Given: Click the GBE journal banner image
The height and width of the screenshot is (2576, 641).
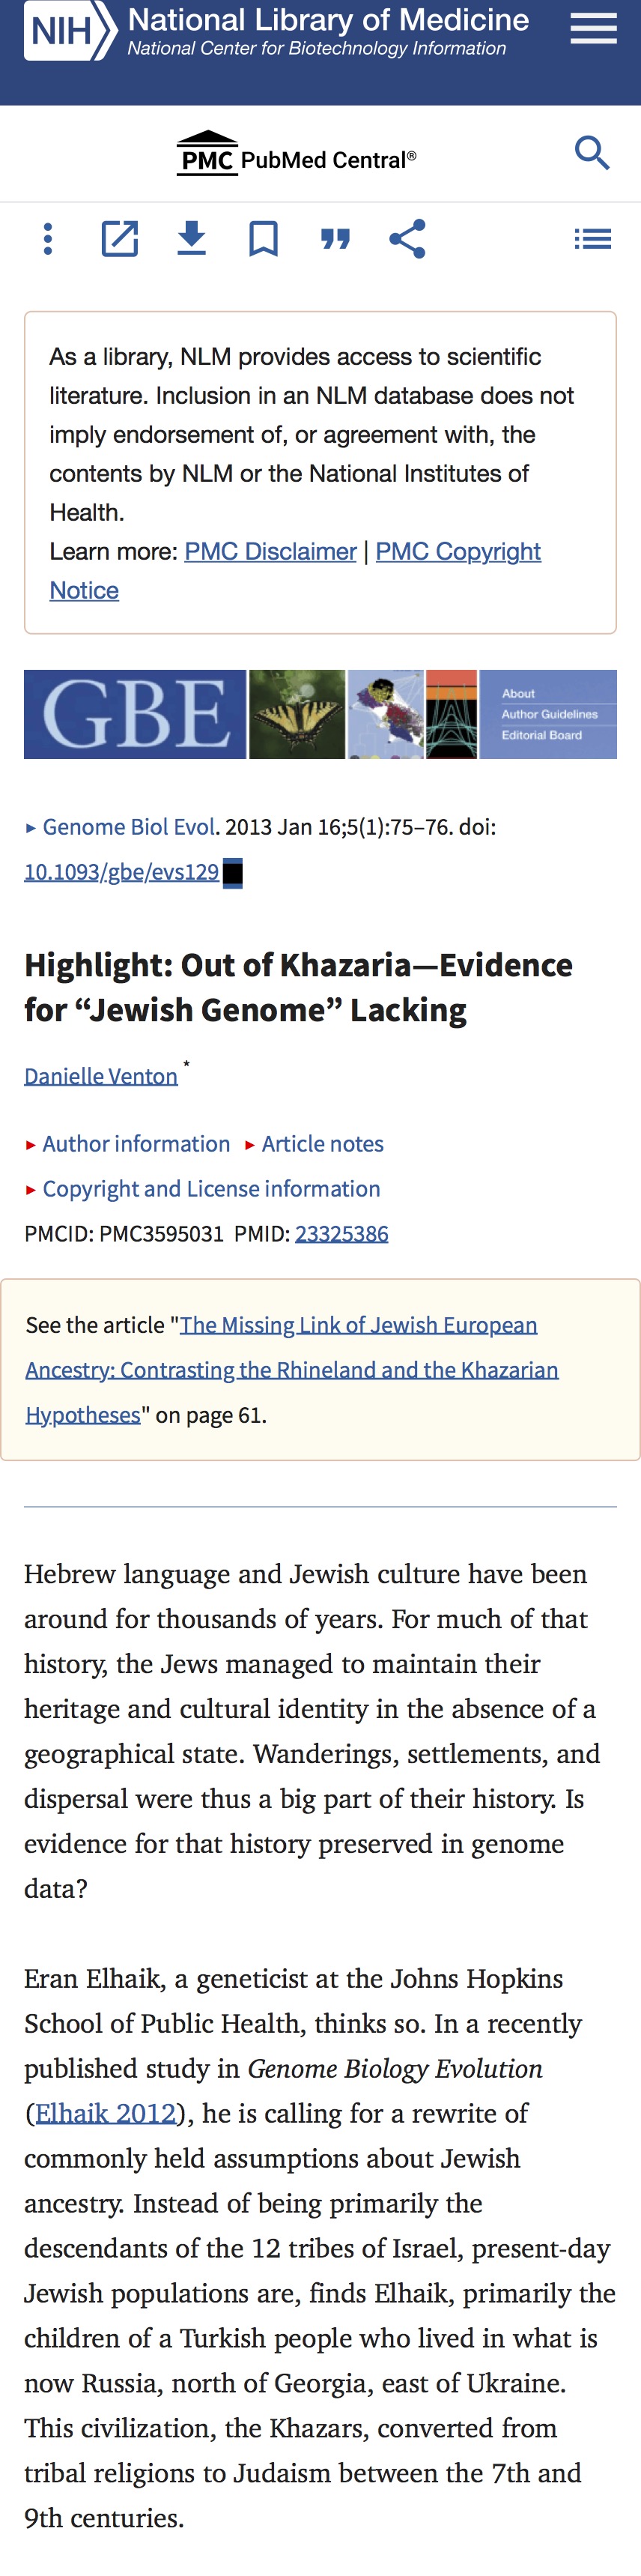Looking at the screenshot, I should [320, 714].
